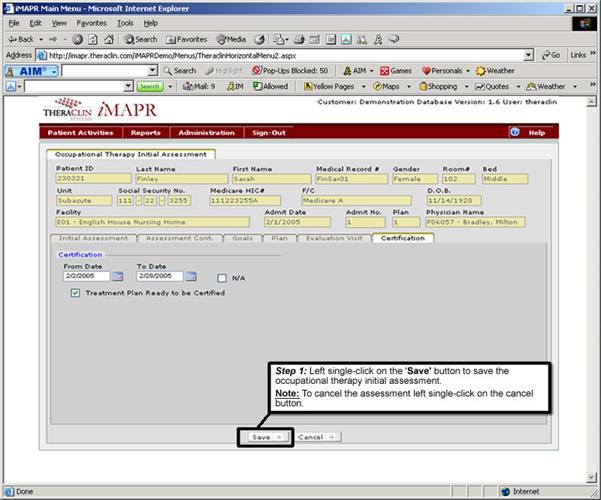Screen dimensions: 601x500
Task: Switch to the Goals tab
Action: pyautogui.click(x=243, y=238)
